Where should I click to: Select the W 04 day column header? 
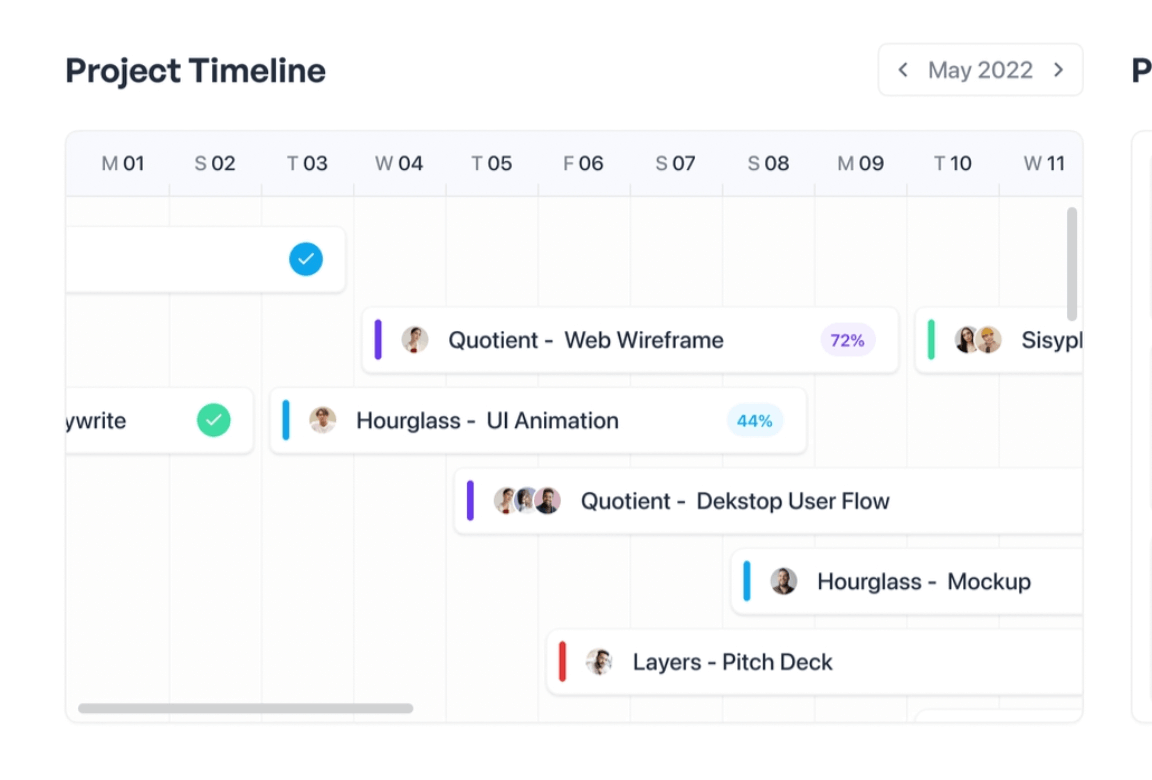click(399, 163)
